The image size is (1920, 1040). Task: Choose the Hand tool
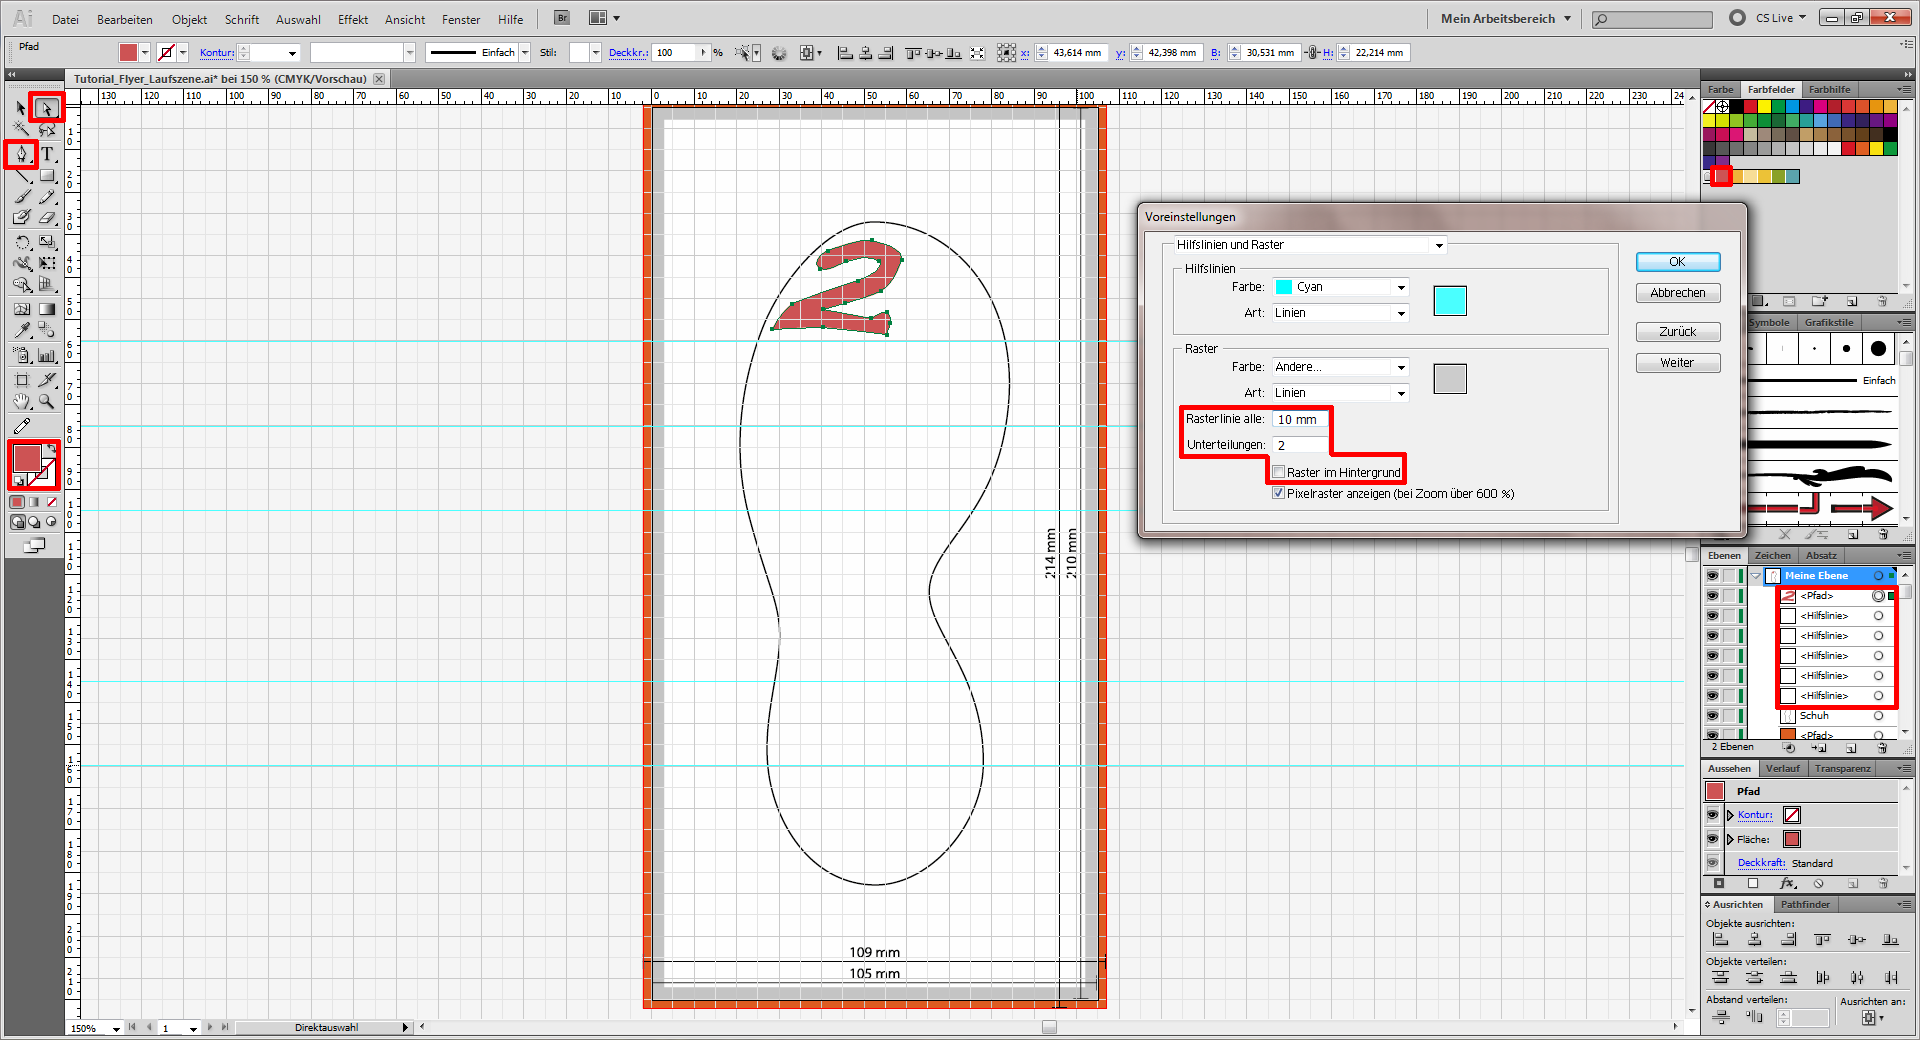click(x=21, y=402)
